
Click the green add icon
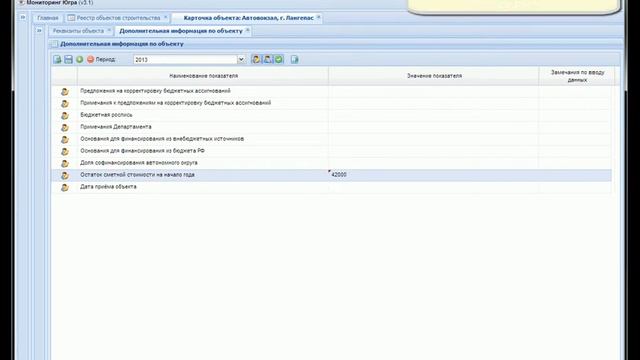[x=80, y=60]
